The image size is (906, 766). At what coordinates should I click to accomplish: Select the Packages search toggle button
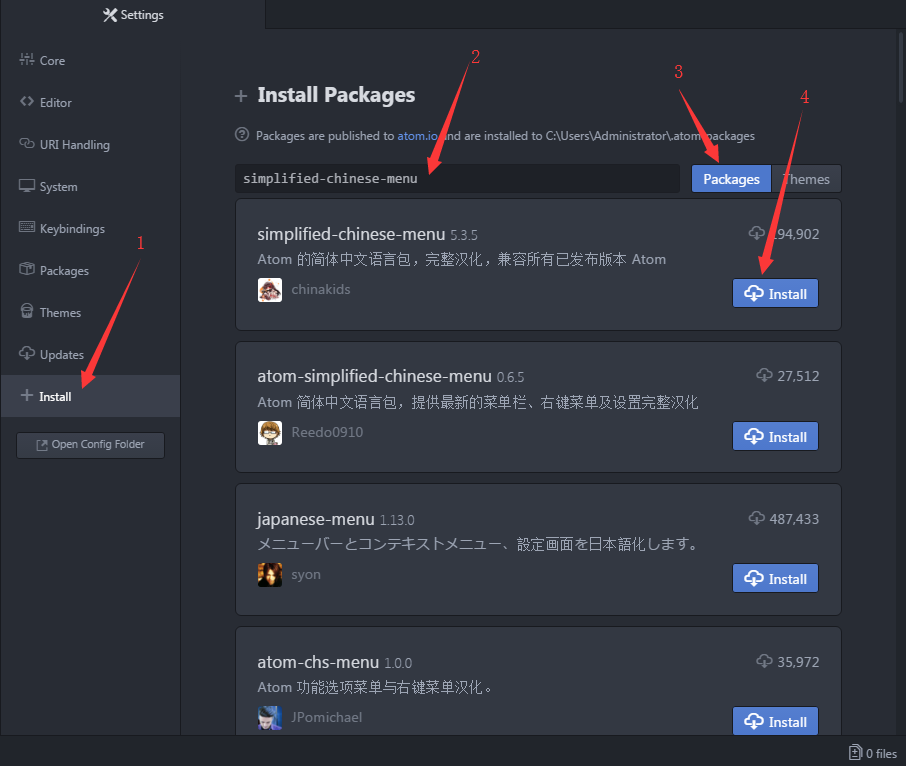pyautogui.click(x=731, y=179)
